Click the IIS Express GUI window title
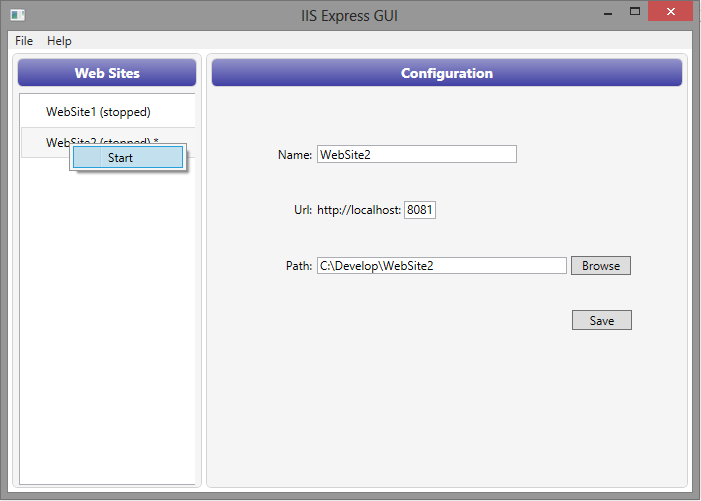 pyautogui.click(x=349, y=16)
